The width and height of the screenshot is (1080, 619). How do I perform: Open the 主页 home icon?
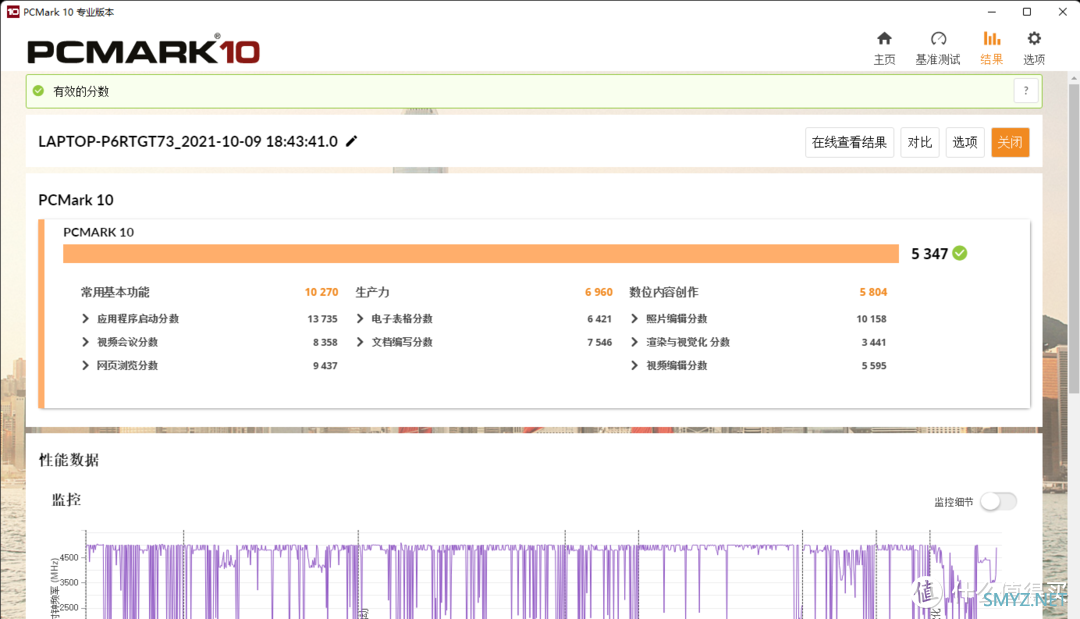[884, 39]
